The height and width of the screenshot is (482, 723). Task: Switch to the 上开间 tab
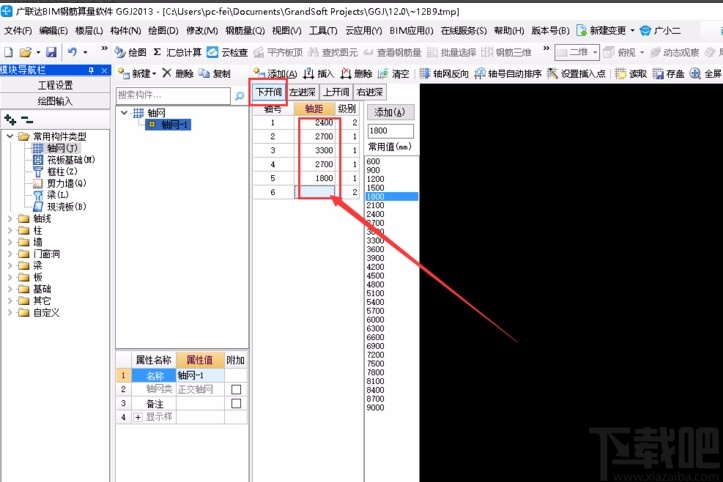pos(336,92)
